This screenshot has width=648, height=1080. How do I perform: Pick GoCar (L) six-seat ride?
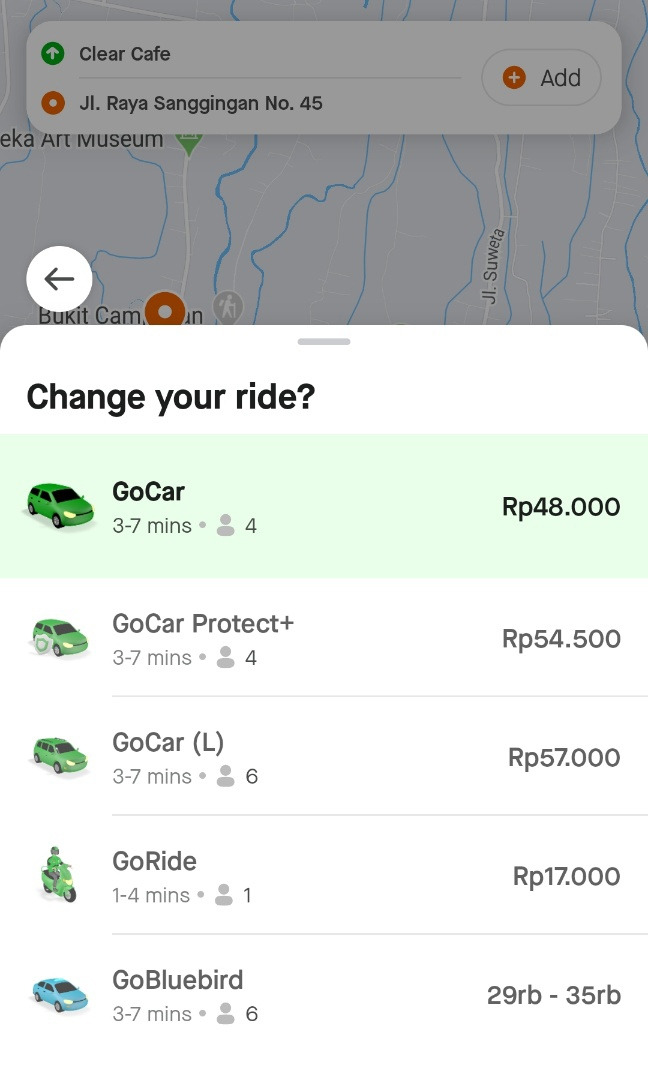pos(324,757)
